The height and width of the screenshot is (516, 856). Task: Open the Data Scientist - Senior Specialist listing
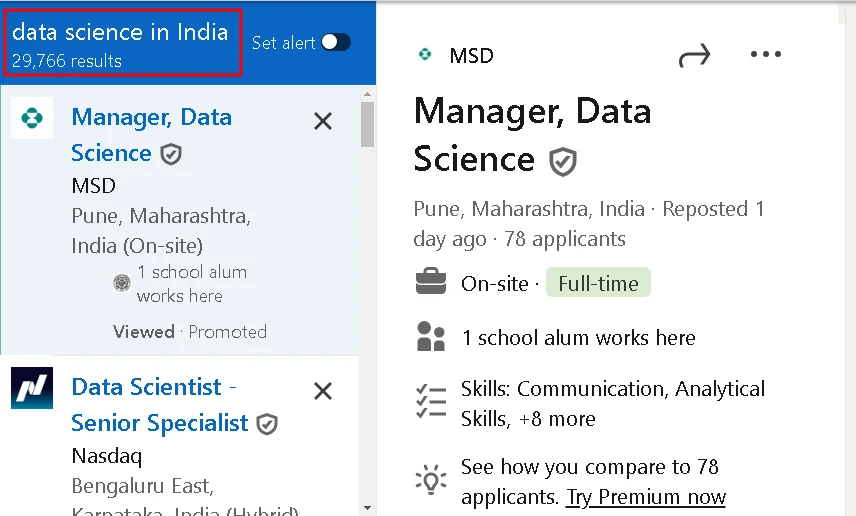pos(159,405)
